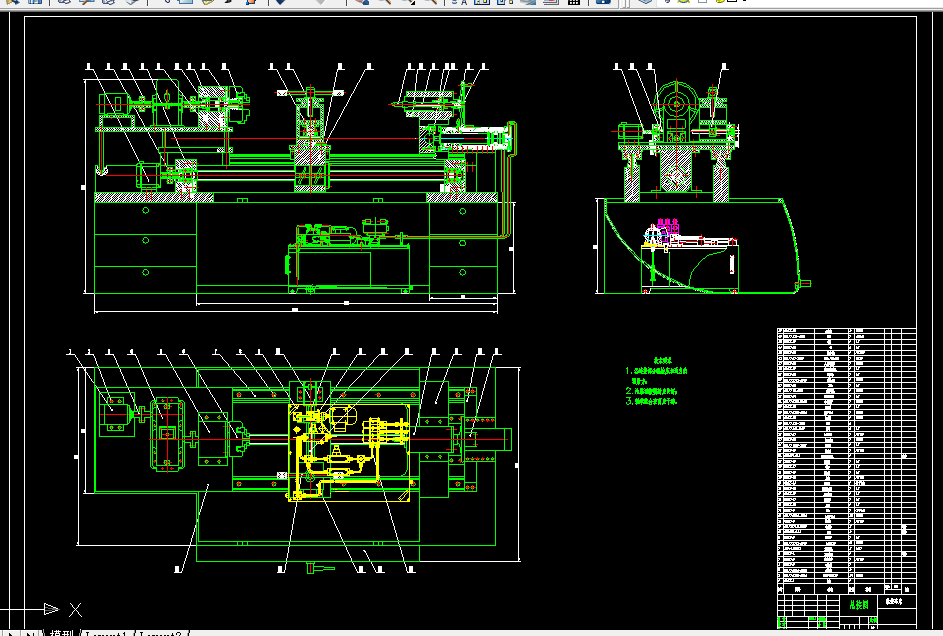The image size is (943, 636).
Task: Select technical requirement line starting with 2.
Action: [x=651, y=391]
